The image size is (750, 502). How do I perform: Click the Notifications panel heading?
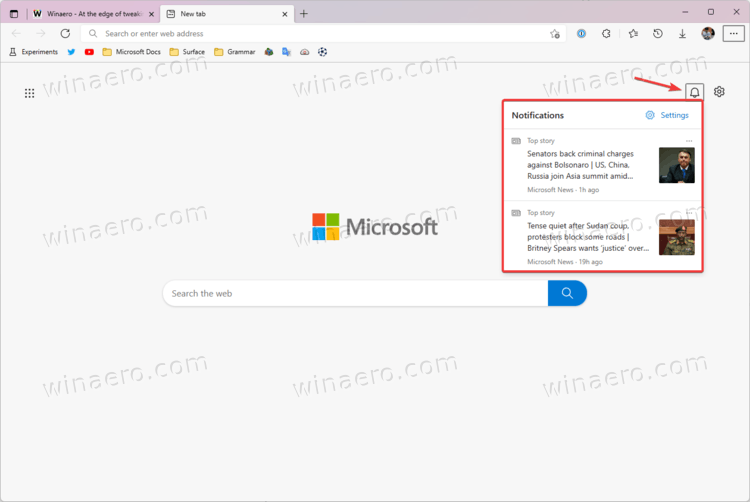pyautogui.click(x=538, y=115)
